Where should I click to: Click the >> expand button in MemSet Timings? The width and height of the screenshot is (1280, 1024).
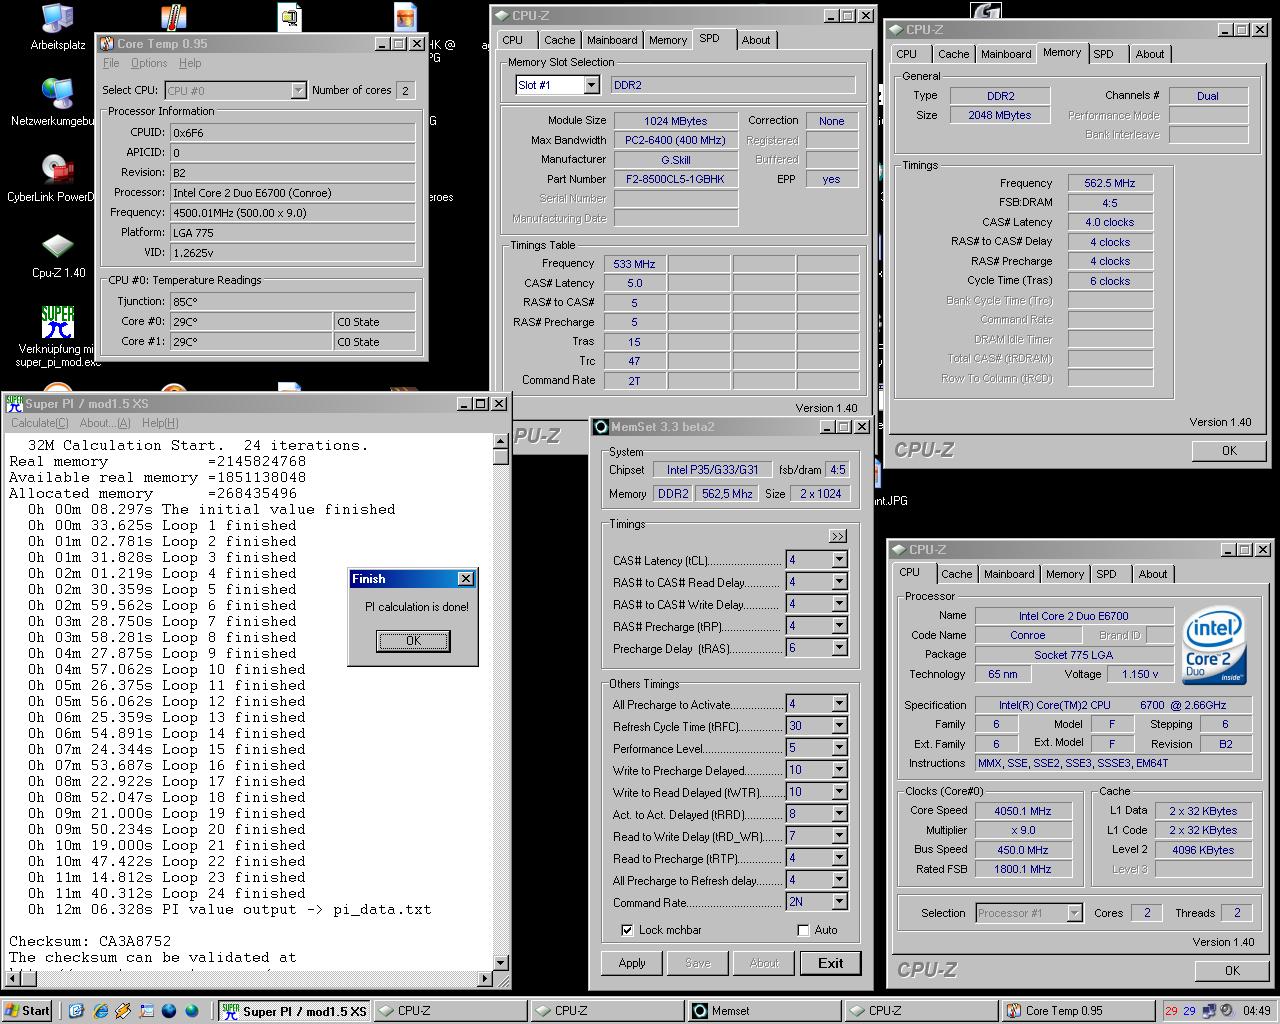click(x=837, y=536)
